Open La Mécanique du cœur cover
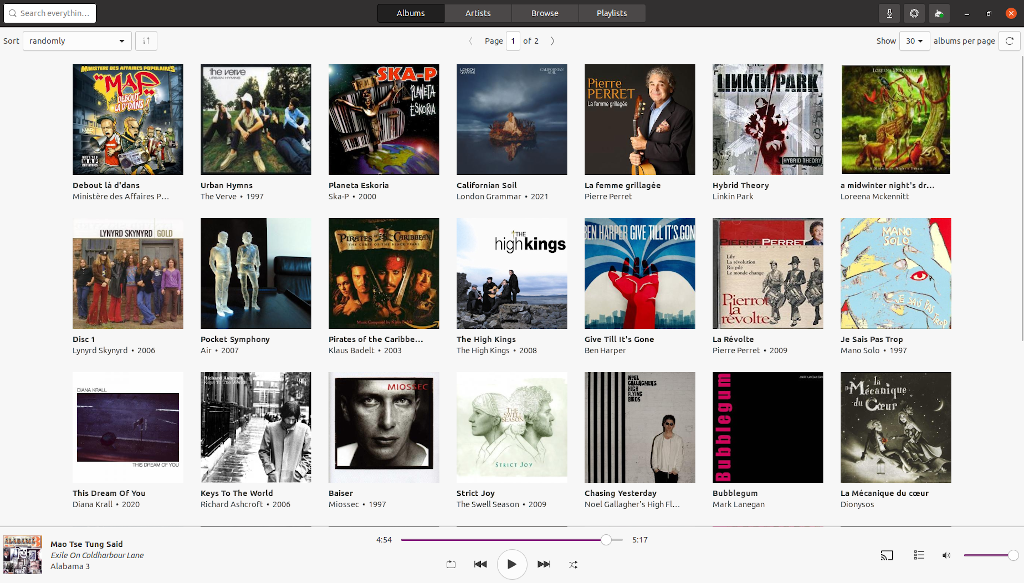The height and width of the screenshot is (583, 1024). pos(896,428)
